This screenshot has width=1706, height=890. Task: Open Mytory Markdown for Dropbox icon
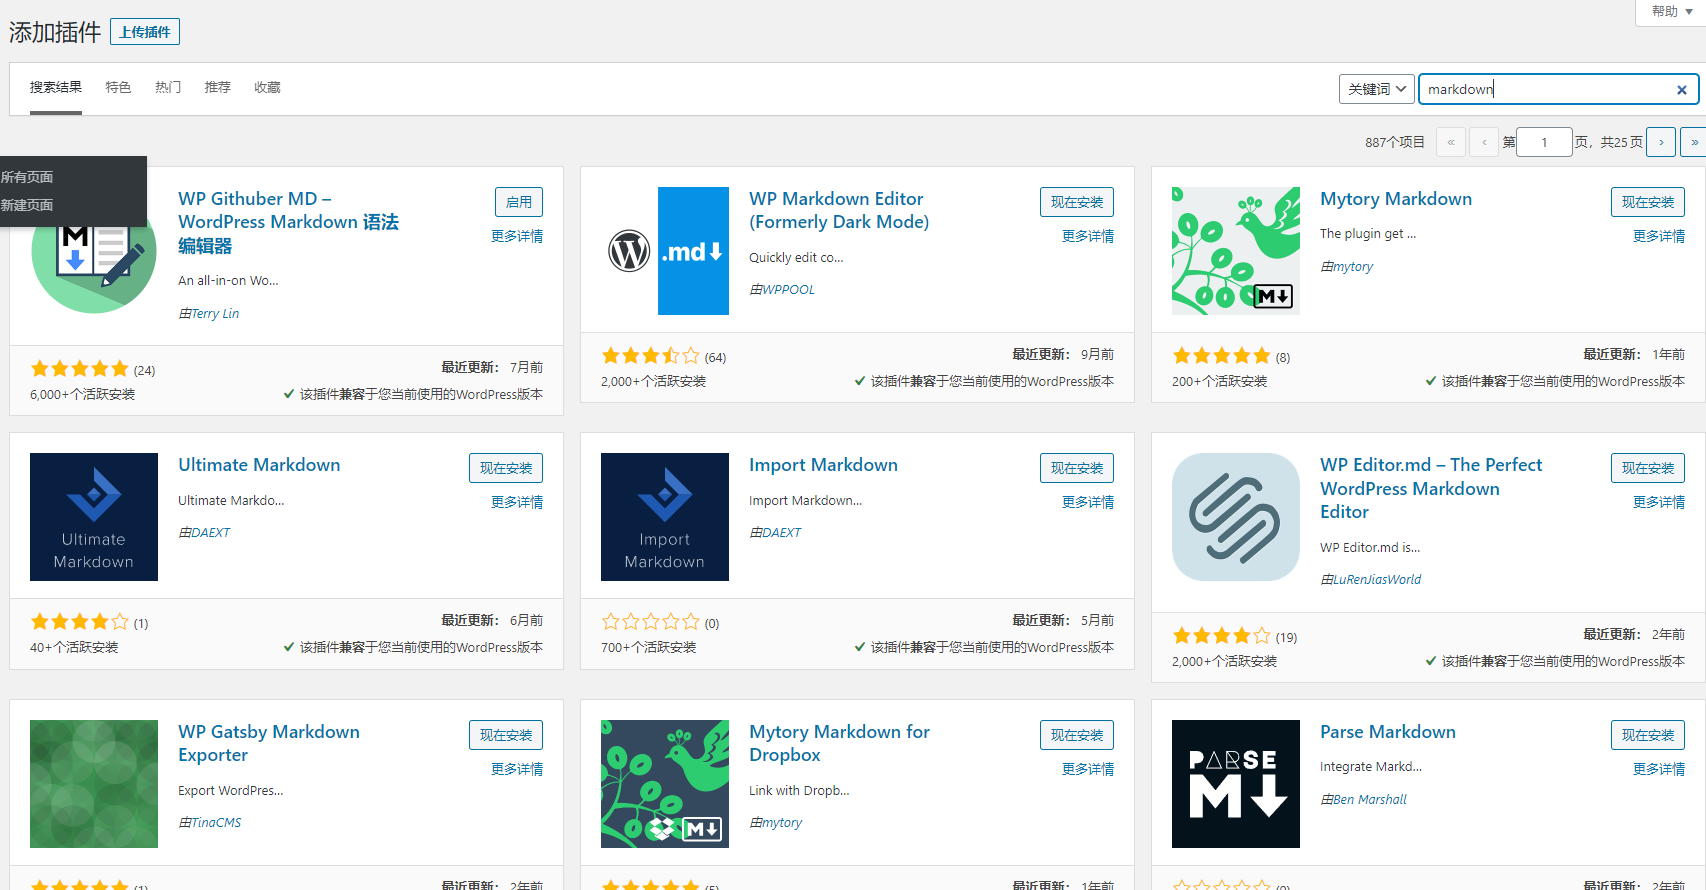click(665, 784)
